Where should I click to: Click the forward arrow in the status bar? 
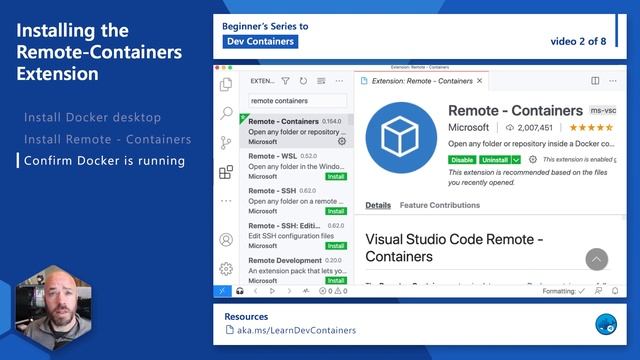289,291
